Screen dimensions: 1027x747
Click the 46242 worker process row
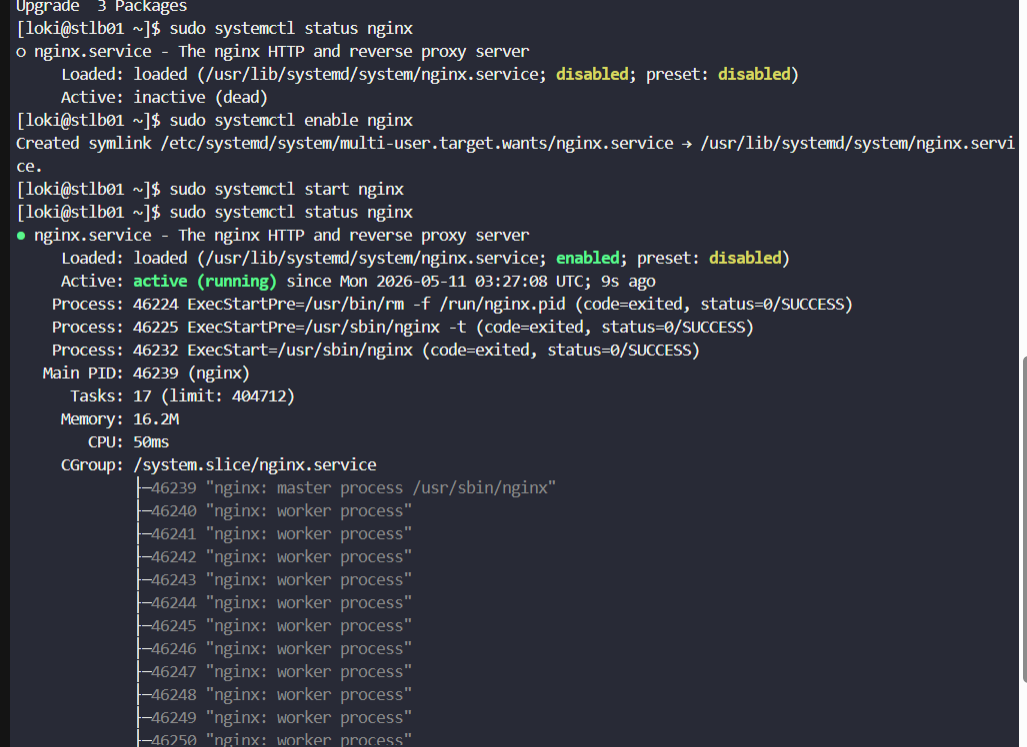pos(274,556)
